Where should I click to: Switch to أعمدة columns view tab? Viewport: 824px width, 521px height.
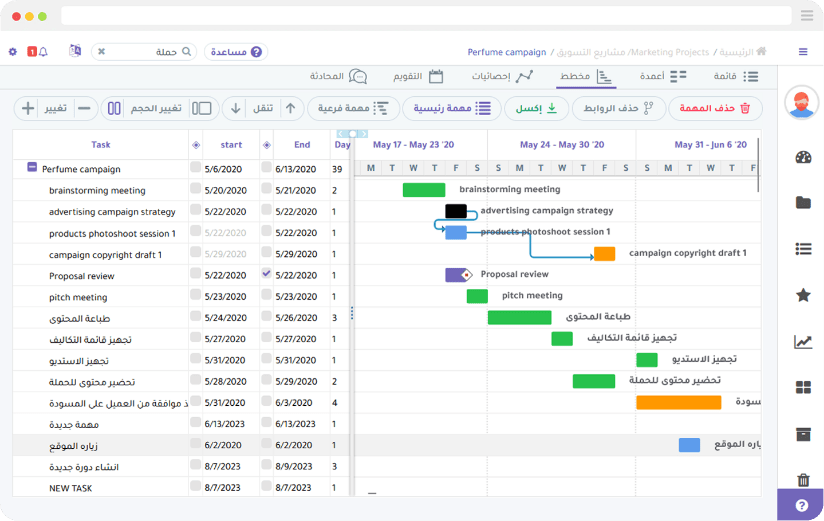(663, 76)
